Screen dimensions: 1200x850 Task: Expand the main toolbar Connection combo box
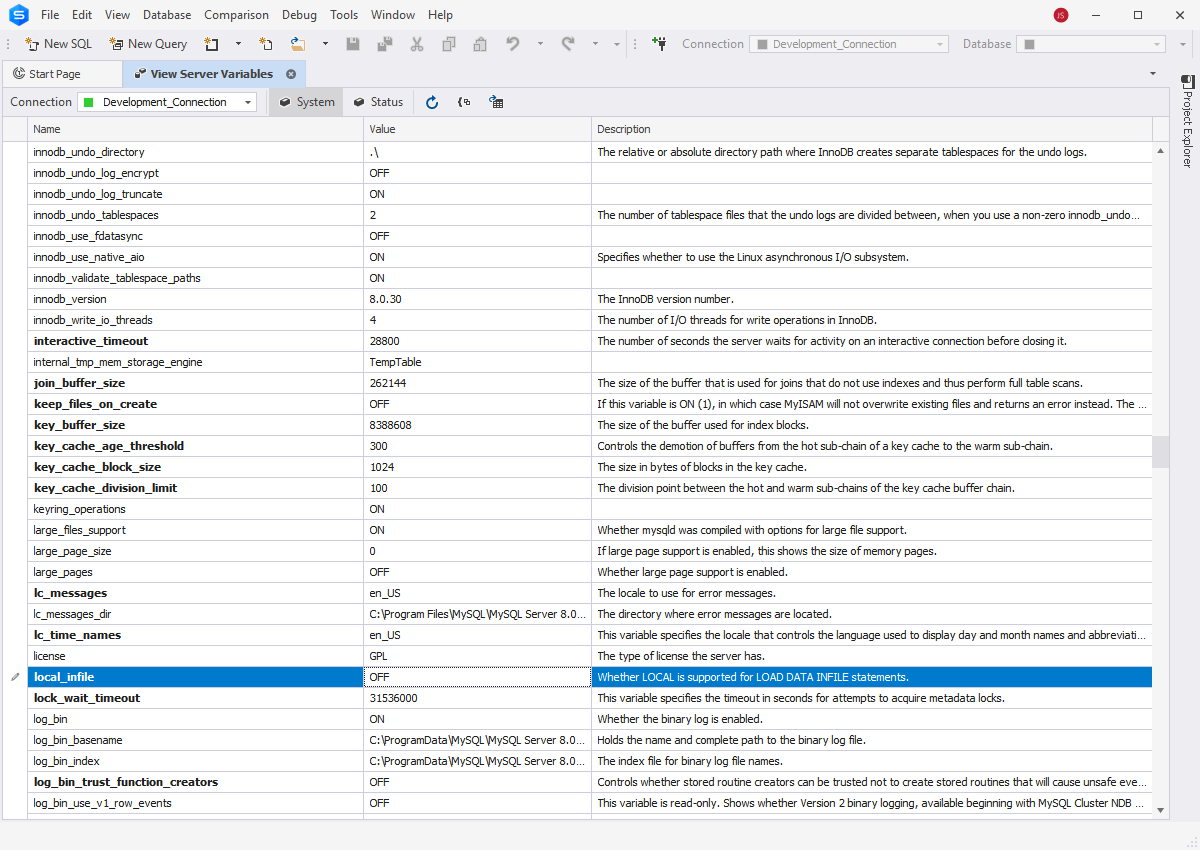[x=939, y=44]
